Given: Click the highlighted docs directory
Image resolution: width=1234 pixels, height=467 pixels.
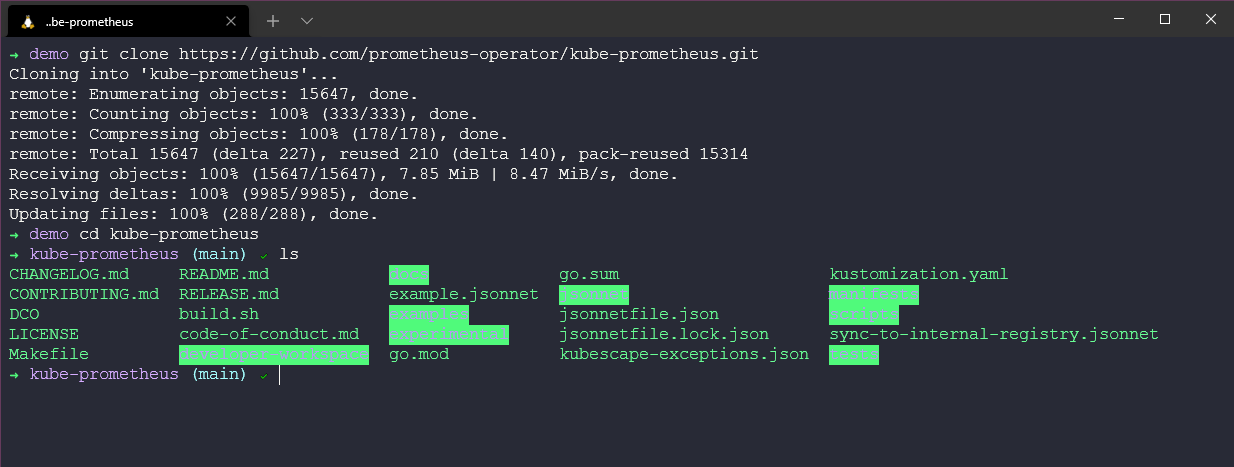Looking at the screenshot, I should point(409,274).
